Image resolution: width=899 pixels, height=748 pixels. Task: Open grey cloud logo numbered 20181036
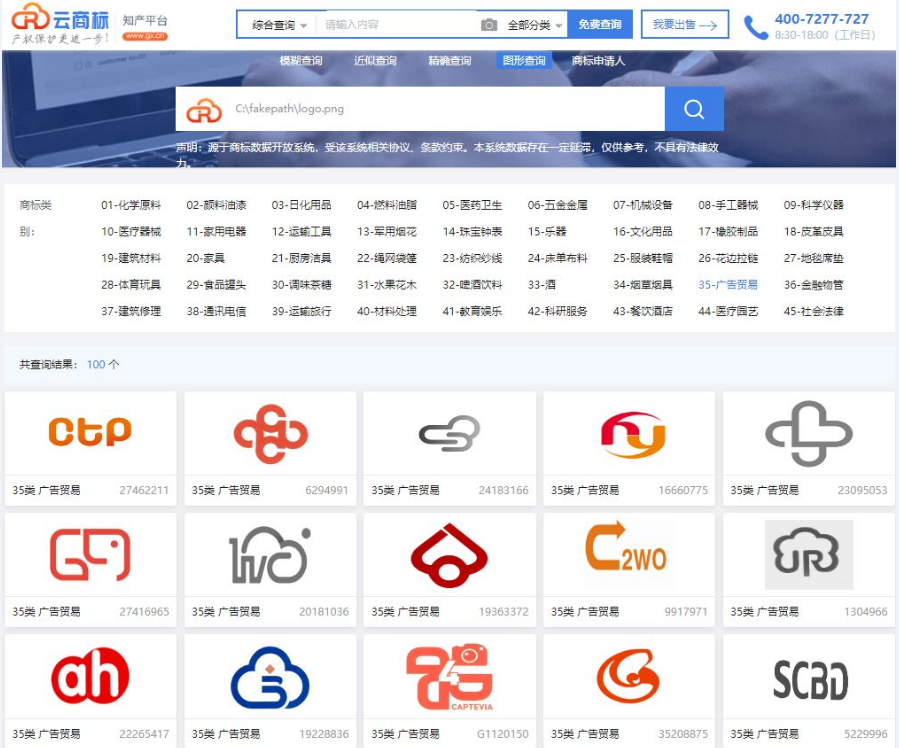pyautogui.click(x=270, y=555)
